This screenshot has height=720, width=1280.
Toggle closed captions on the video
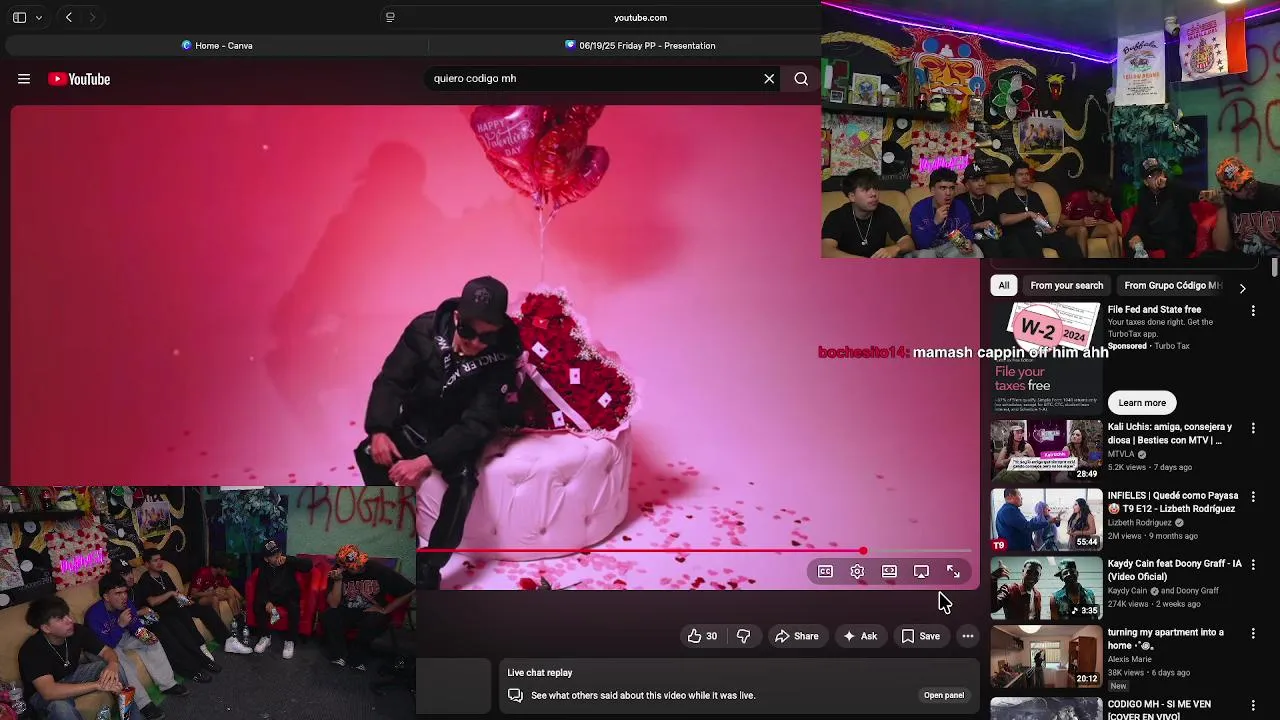[825, 571]
